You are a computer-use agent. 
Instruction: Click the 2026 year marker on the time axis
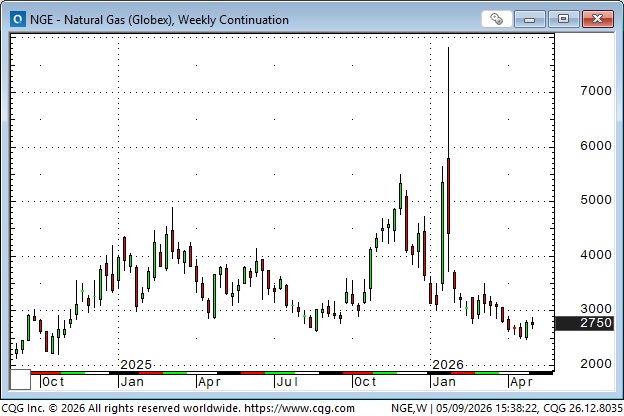point(448,364)
